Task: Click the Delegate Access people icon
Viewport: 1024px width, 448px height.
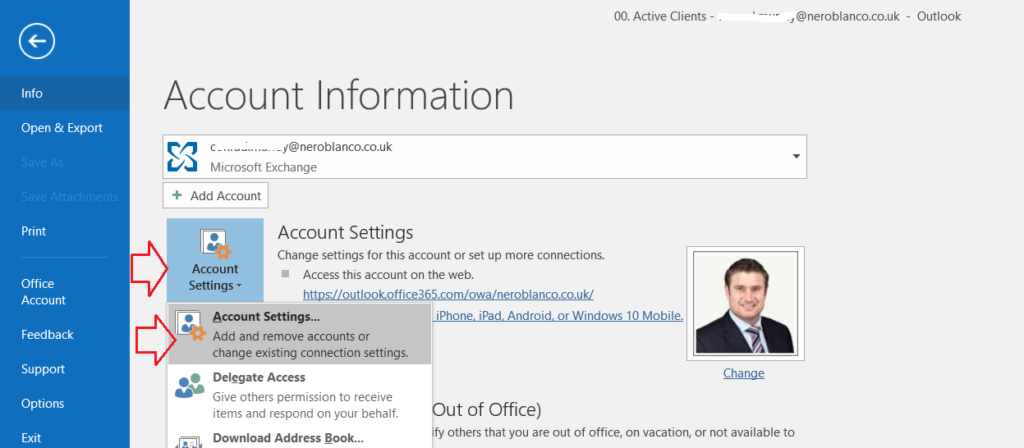Action: pos(190,386)
